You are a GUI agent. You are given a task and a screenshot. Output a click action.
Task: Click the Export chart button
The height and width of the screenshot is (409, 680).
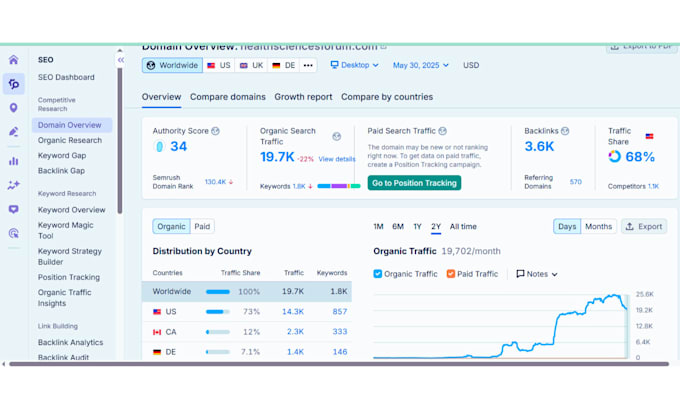644,226
